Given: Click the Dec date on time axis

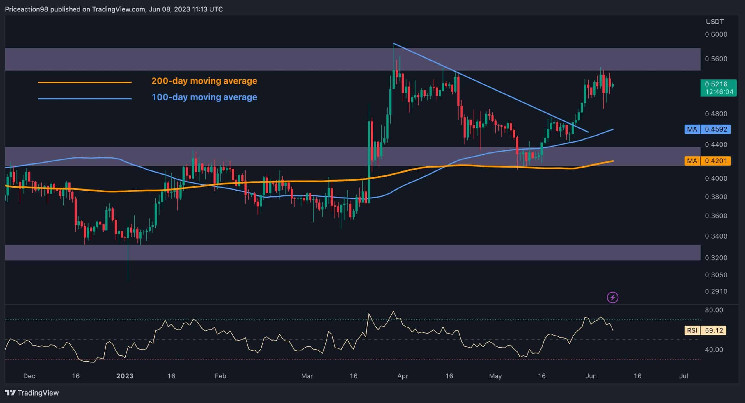Looking at the screenshot, I should tap(29, 376).
